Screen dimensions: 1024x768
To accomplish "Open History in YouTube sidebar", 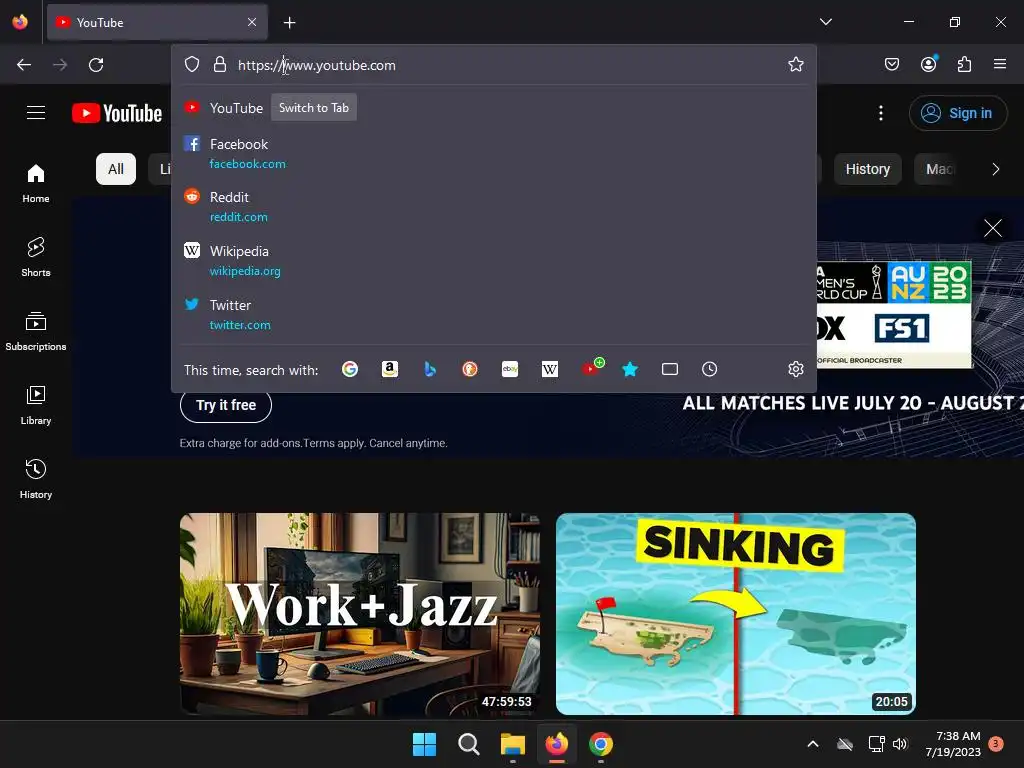I will 36,479.
